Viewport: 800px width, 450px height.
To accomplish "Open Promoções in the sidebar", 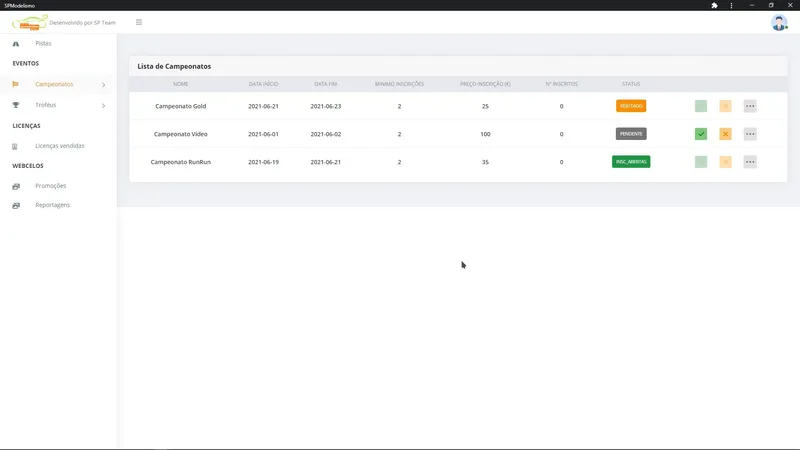I will click(x=51, y=186).
